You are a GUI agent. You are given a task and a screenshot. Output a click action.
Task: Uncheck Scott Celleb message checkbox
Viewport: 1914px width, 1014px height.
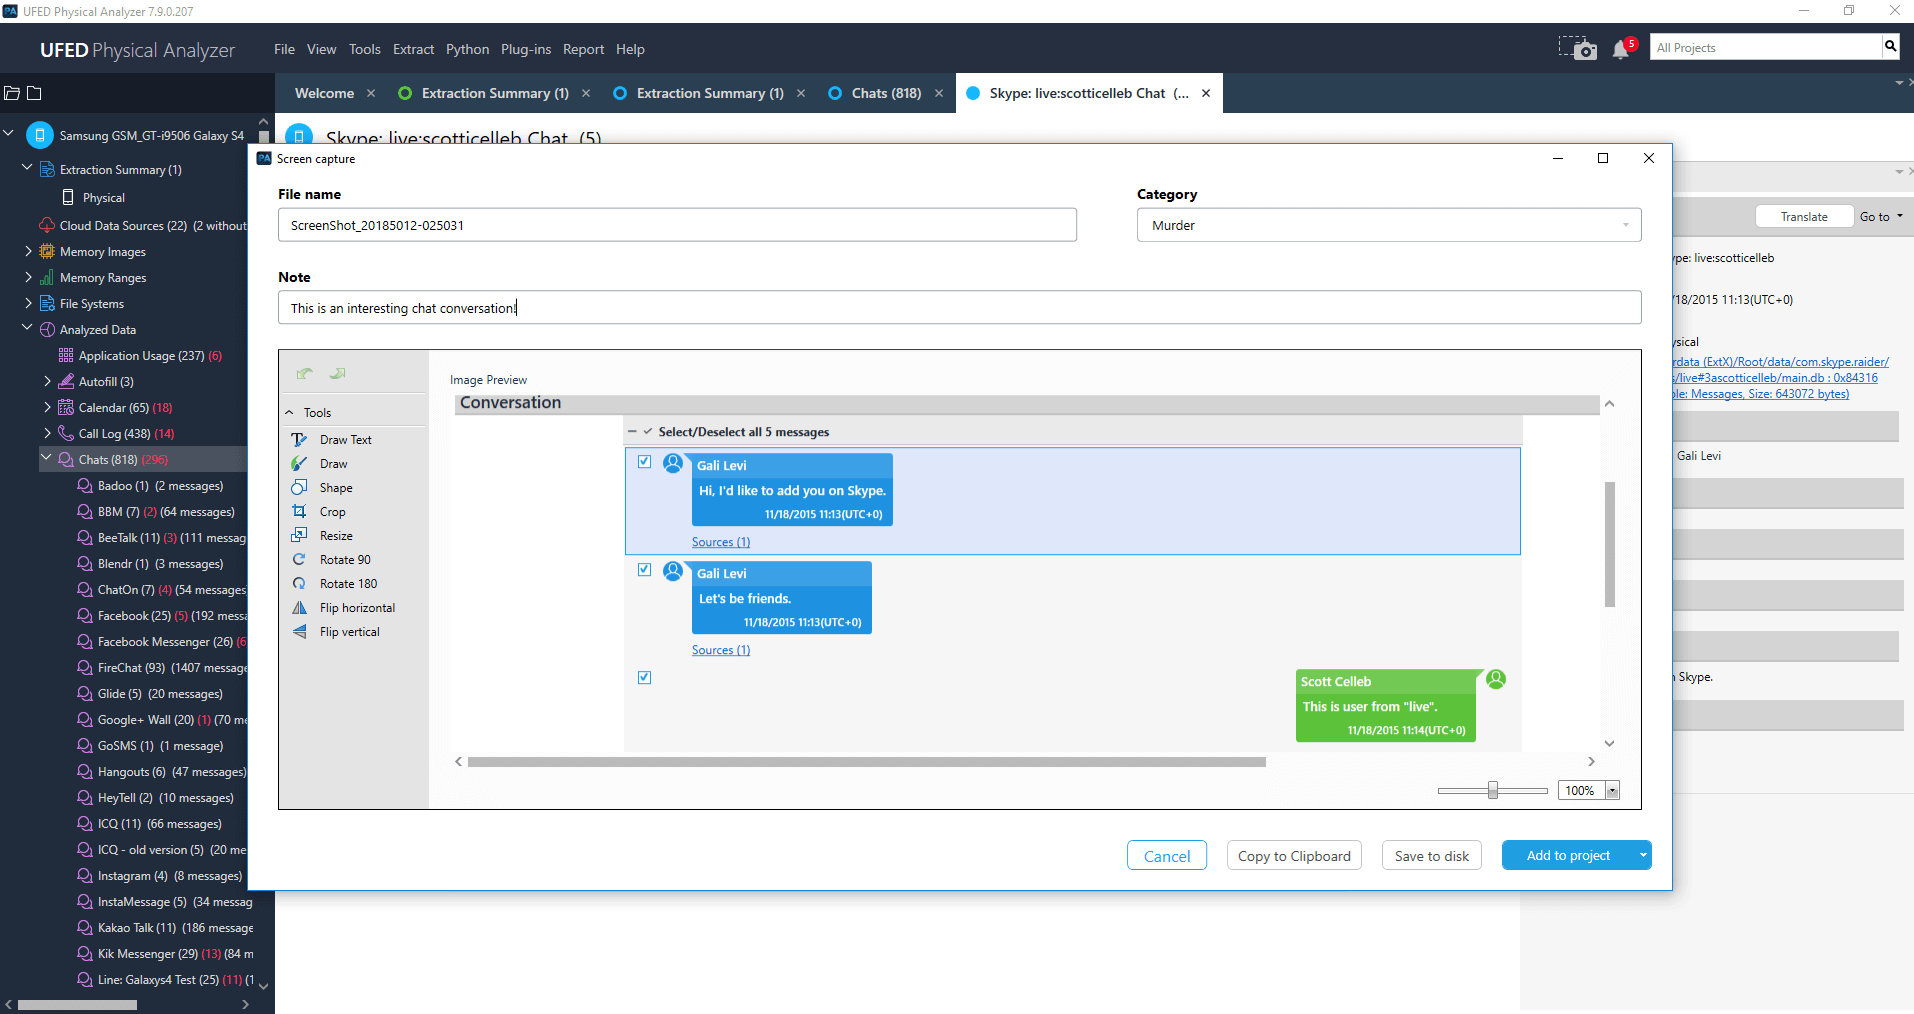(645, 678)
